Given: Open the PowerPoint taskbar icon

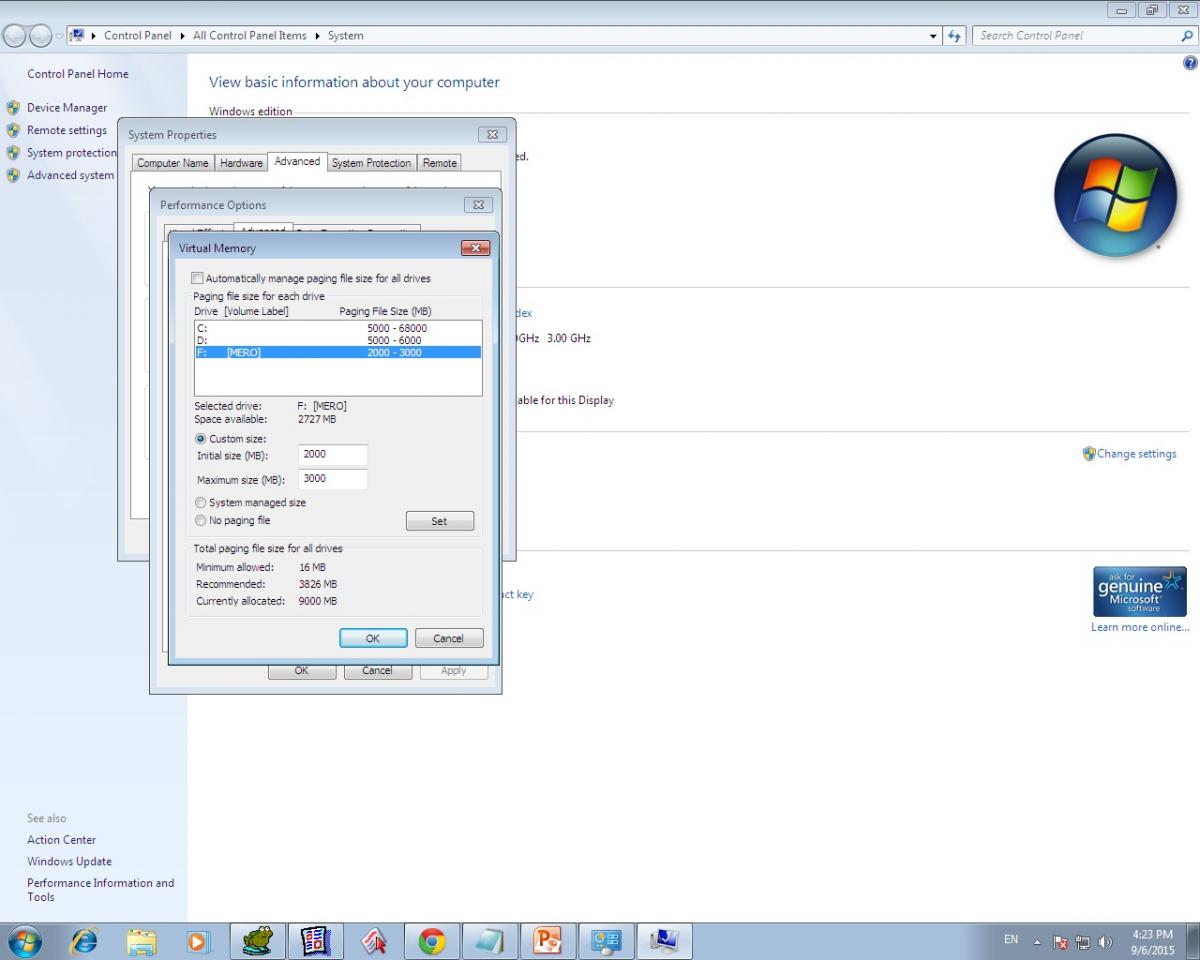Looking at the screenshot, I should pyautogui.click(x=548, y=941).
